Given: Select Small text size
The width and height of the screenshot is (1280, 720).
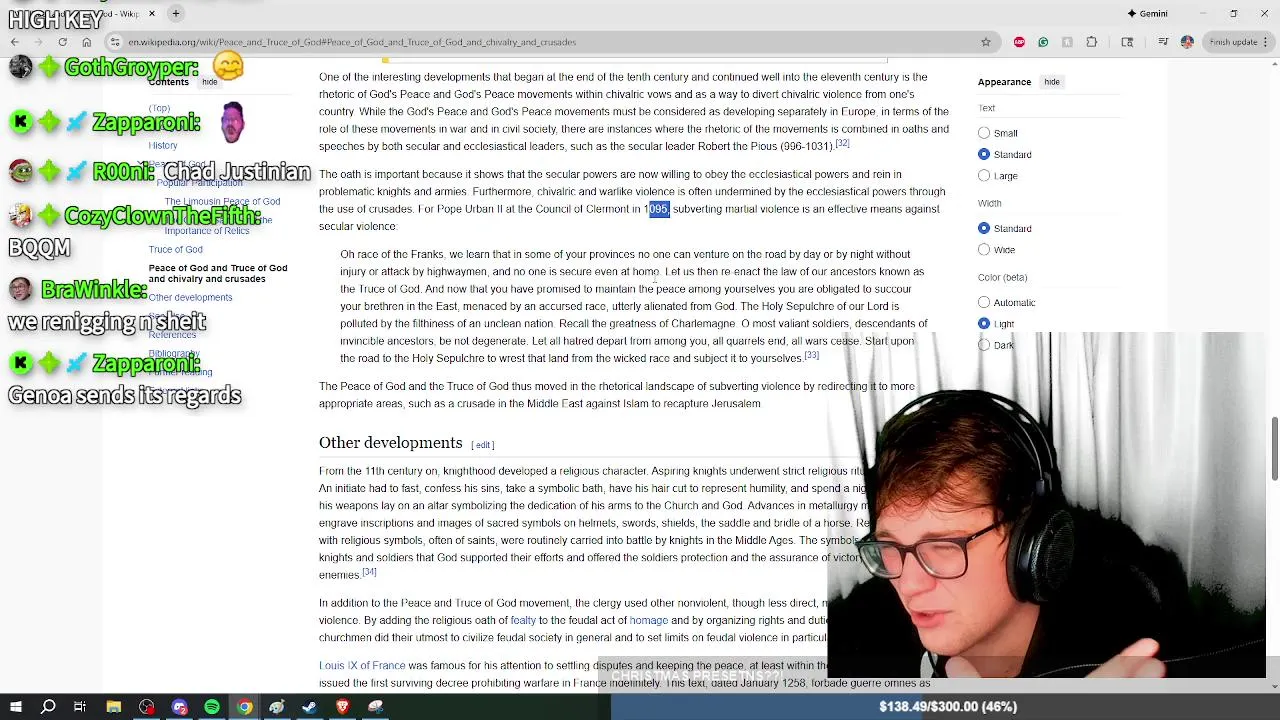Looking at the screenshot, I should pos(984,133).
